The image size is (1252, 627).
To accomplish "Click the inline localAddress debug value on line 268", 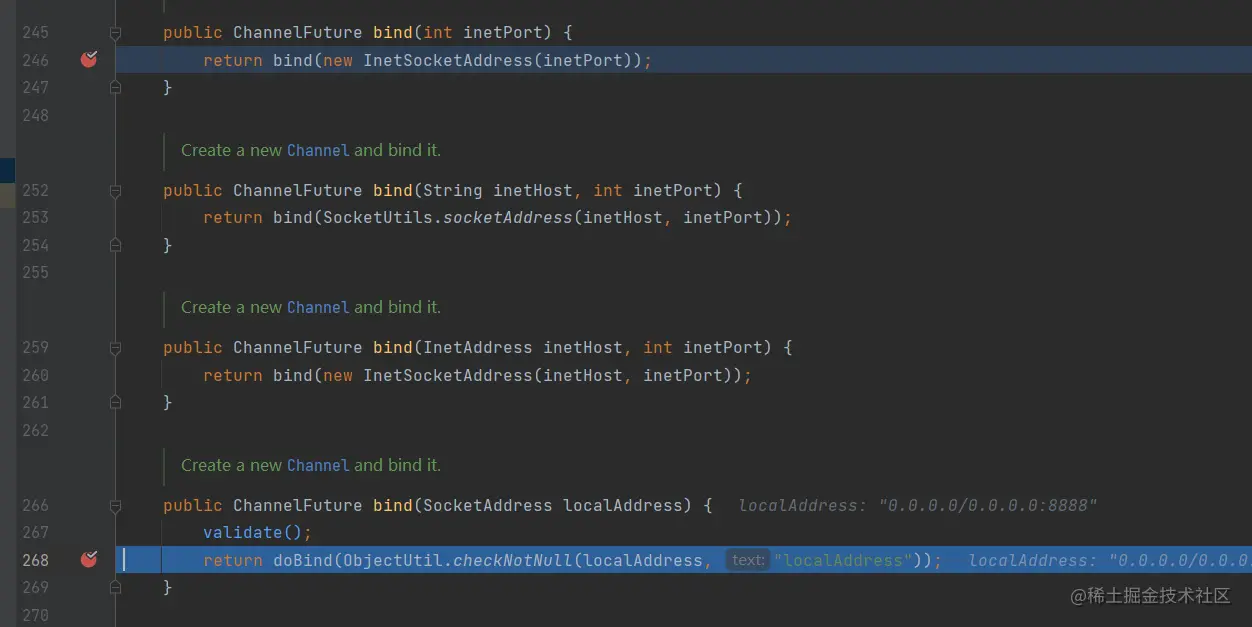I will click(1110, 560).
